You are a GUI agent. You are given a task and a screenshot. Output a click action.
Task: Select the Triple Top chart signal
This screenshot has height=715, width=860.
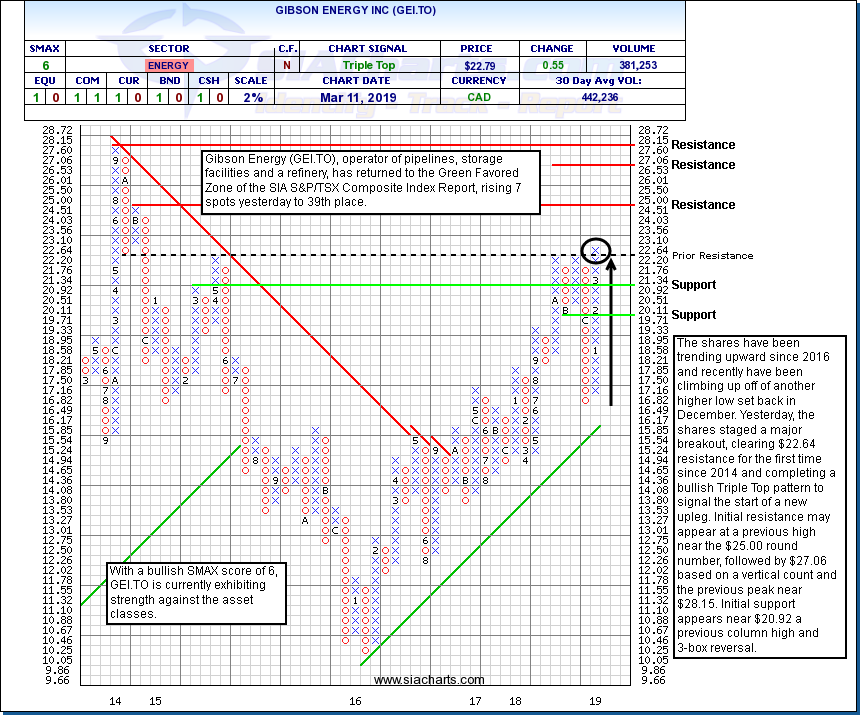tap(368, 65)
